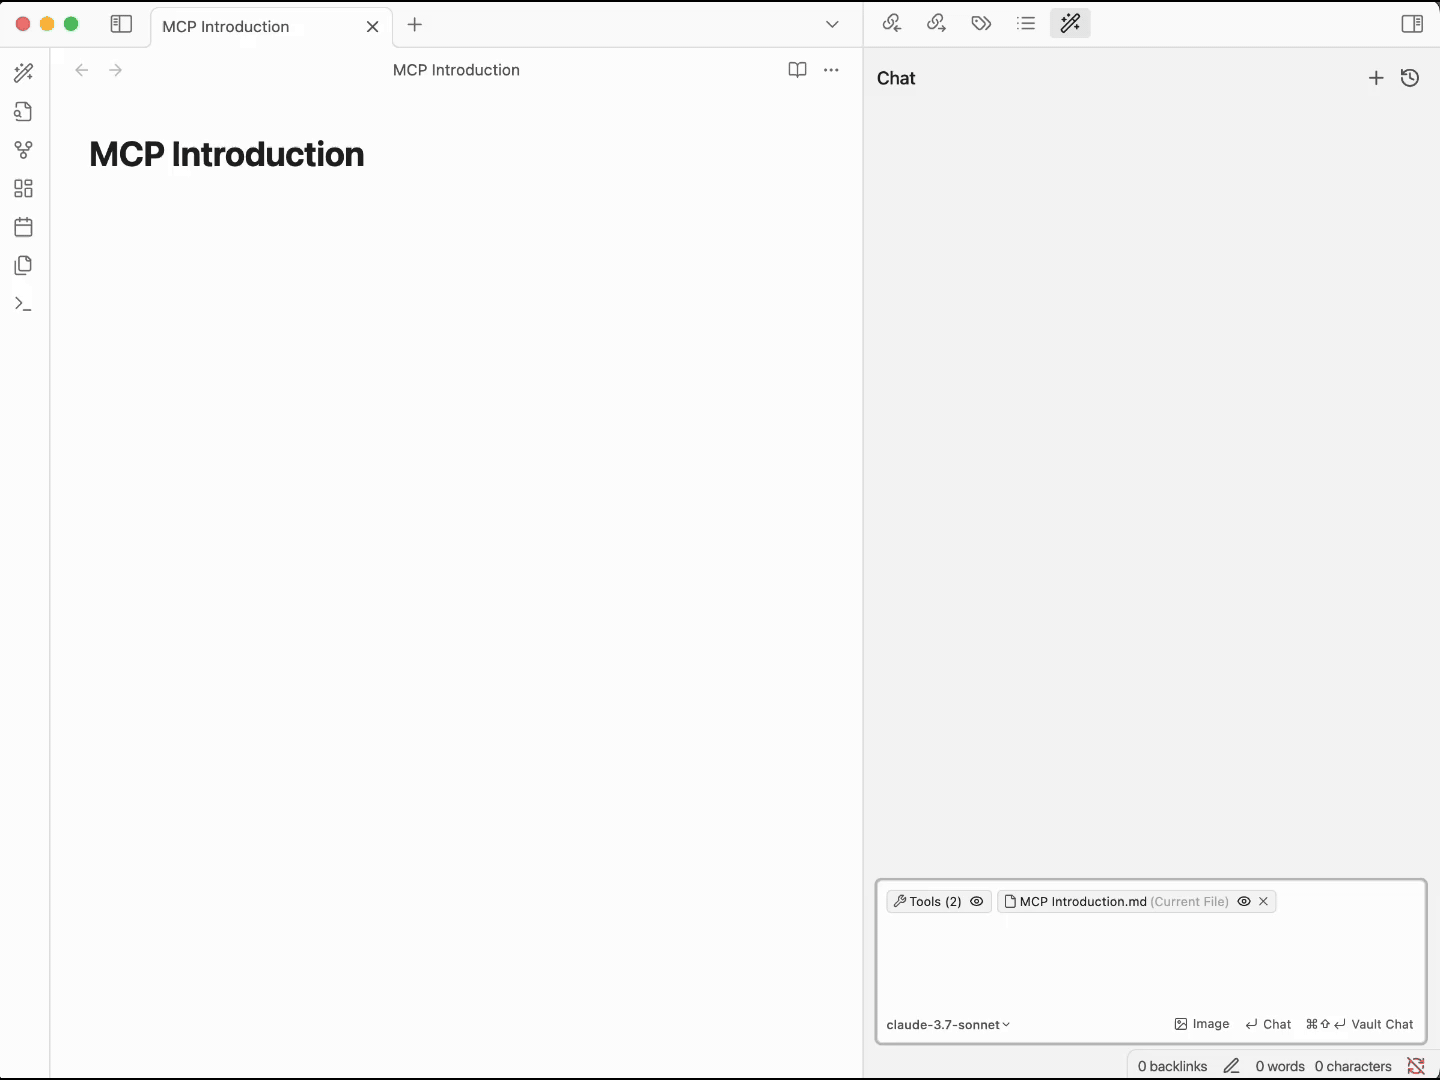The width and height of the screenshot is (1440, 1080).
Task: Click the templates copy icon in left ribbon
Action: pyautogui.click(x=24, y=265)
